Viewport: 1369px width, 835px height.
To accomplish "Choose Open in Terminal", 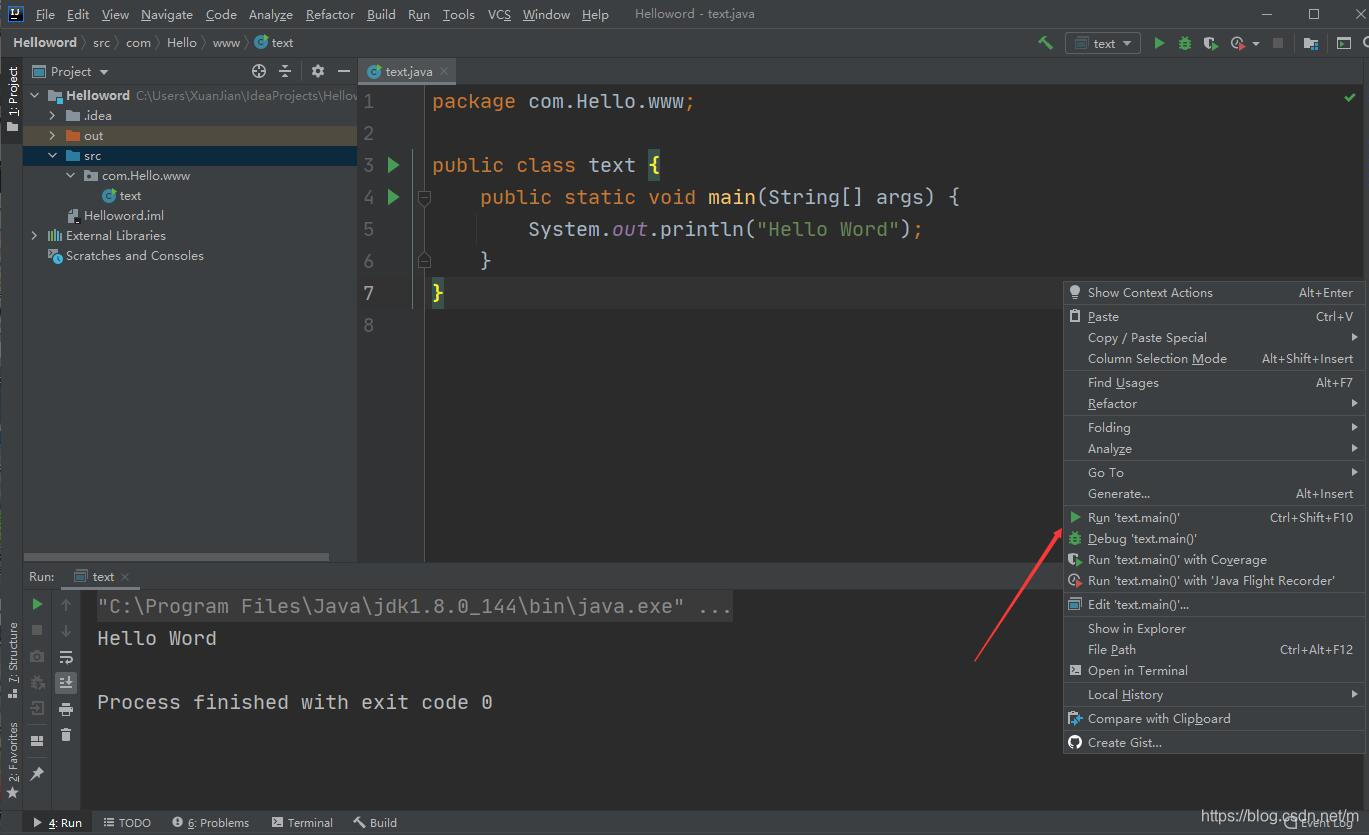I will (1214, 670).
